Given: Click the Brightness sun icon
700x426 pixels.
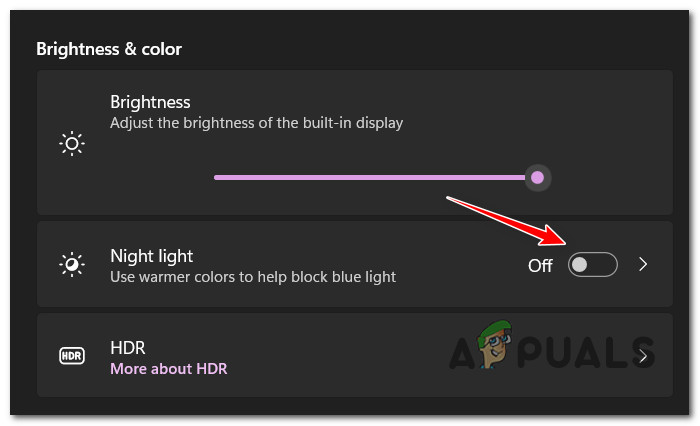Looking at the screenshot, I should pos(72,144).
